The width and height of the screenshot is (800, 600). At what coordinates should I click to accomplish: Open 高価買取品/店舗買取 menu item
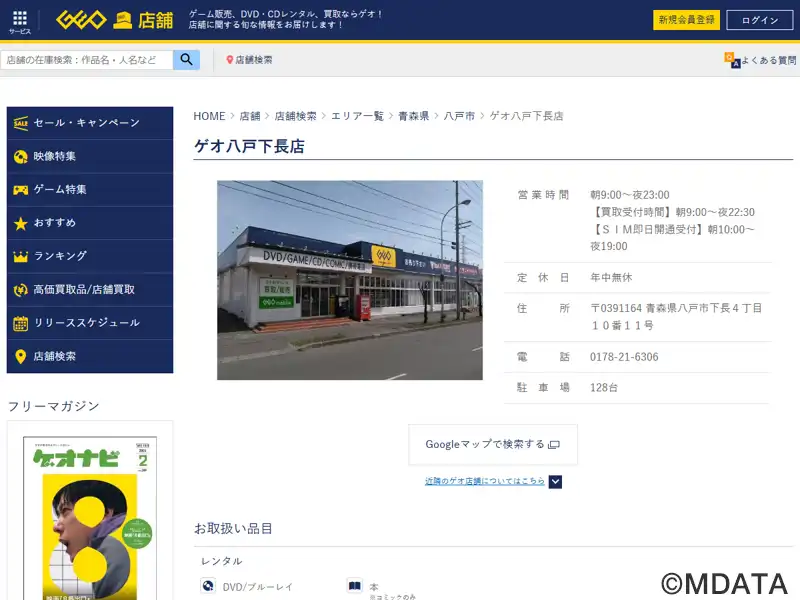tap(90, 290)
